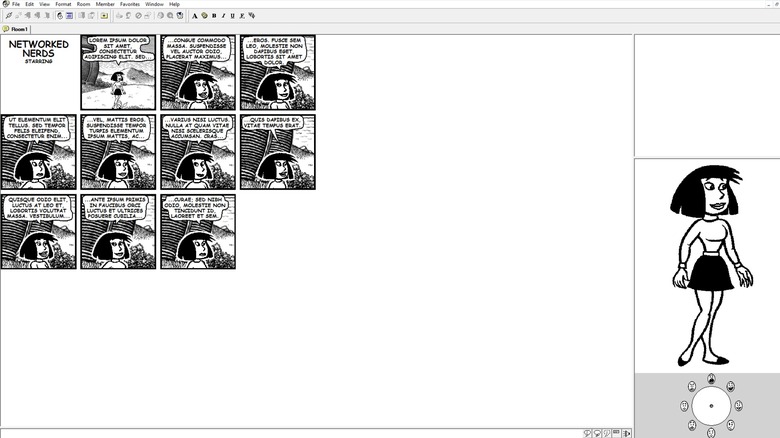780x438 pixels.
Task: Open the Edit menu
Action: [x=30, y=4]
